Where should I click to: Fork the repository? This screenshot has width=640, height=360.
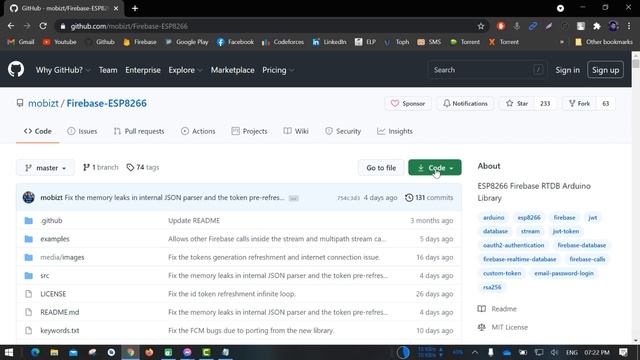[580, 104]
